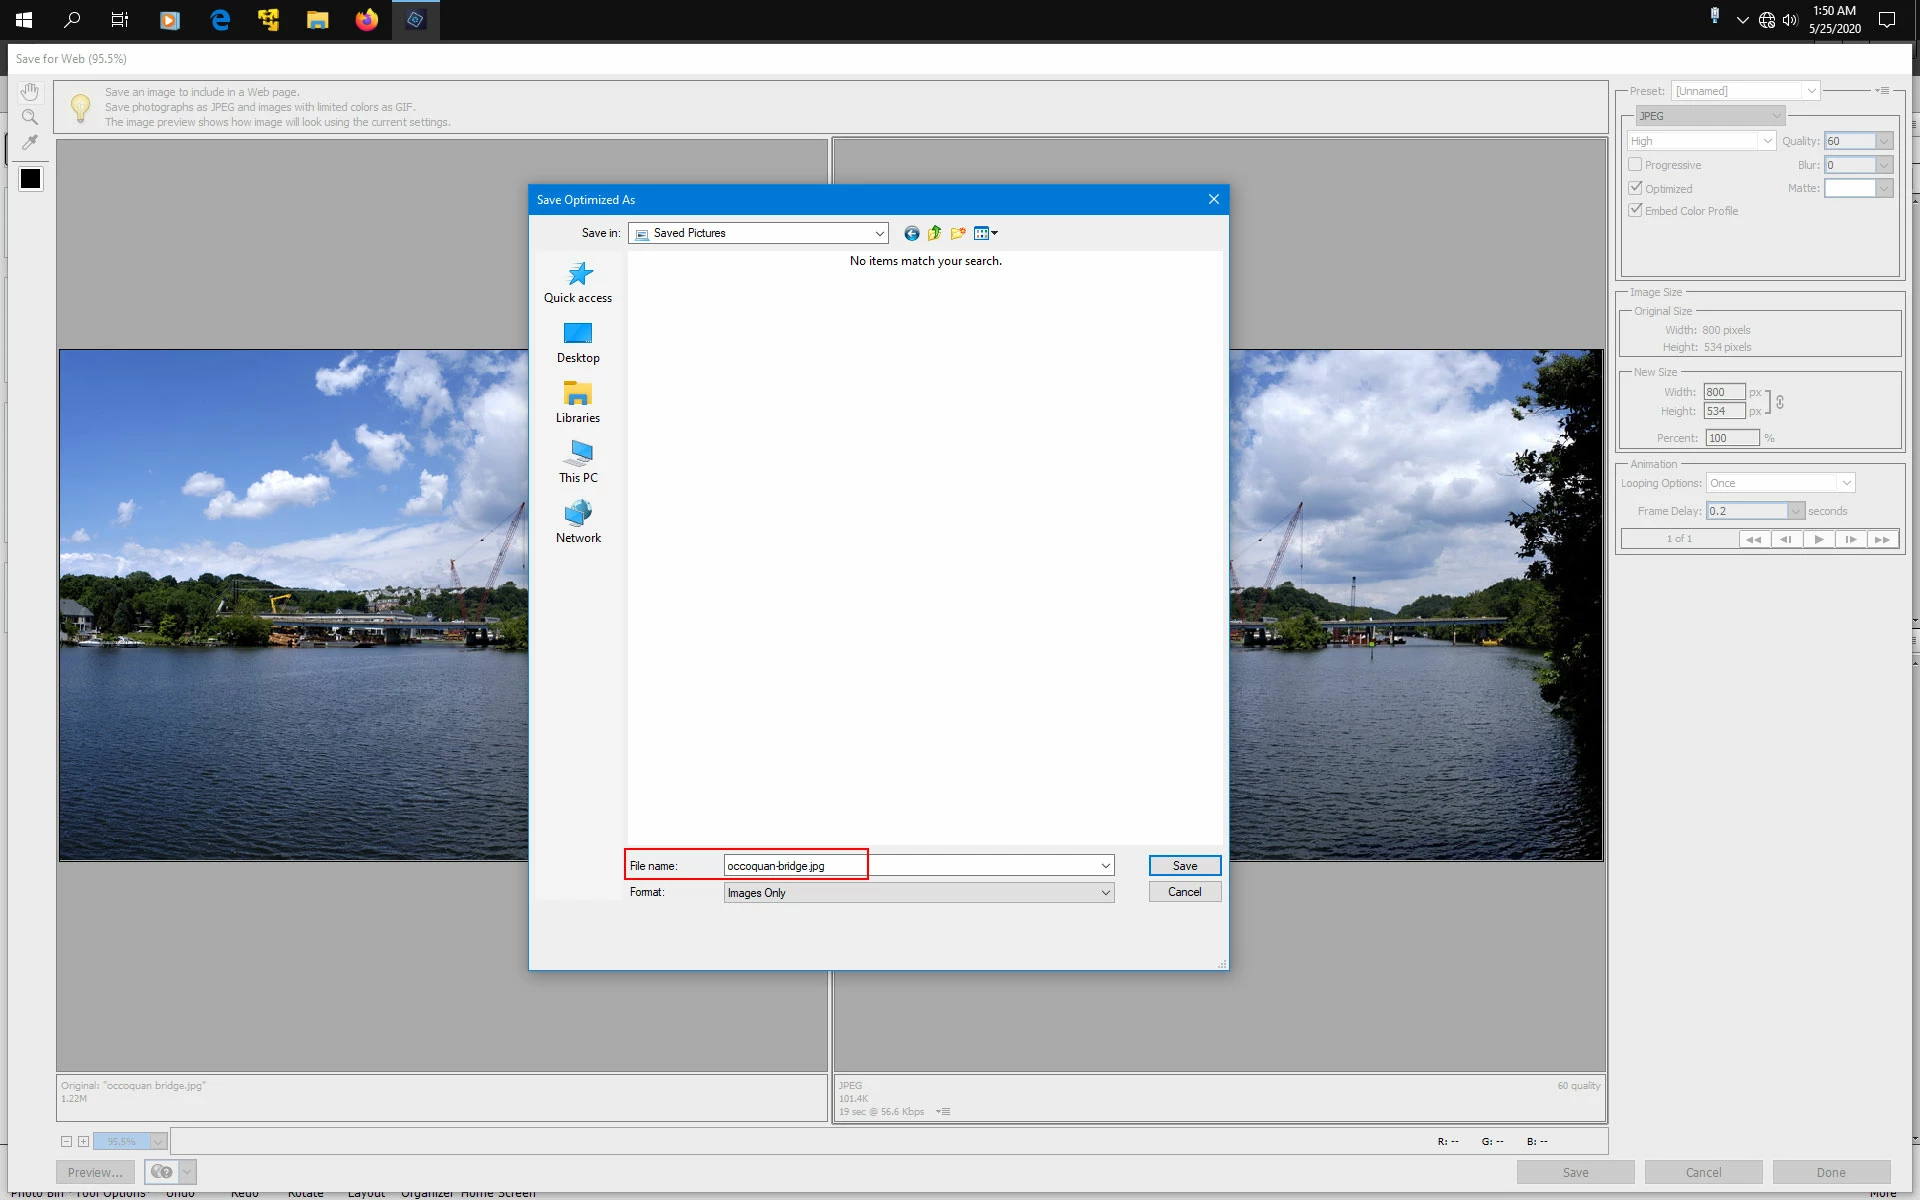The height and width of the screenshot is (1200, 1920).
Task: Select the Zoom tool magnifier
Action: 30,117
